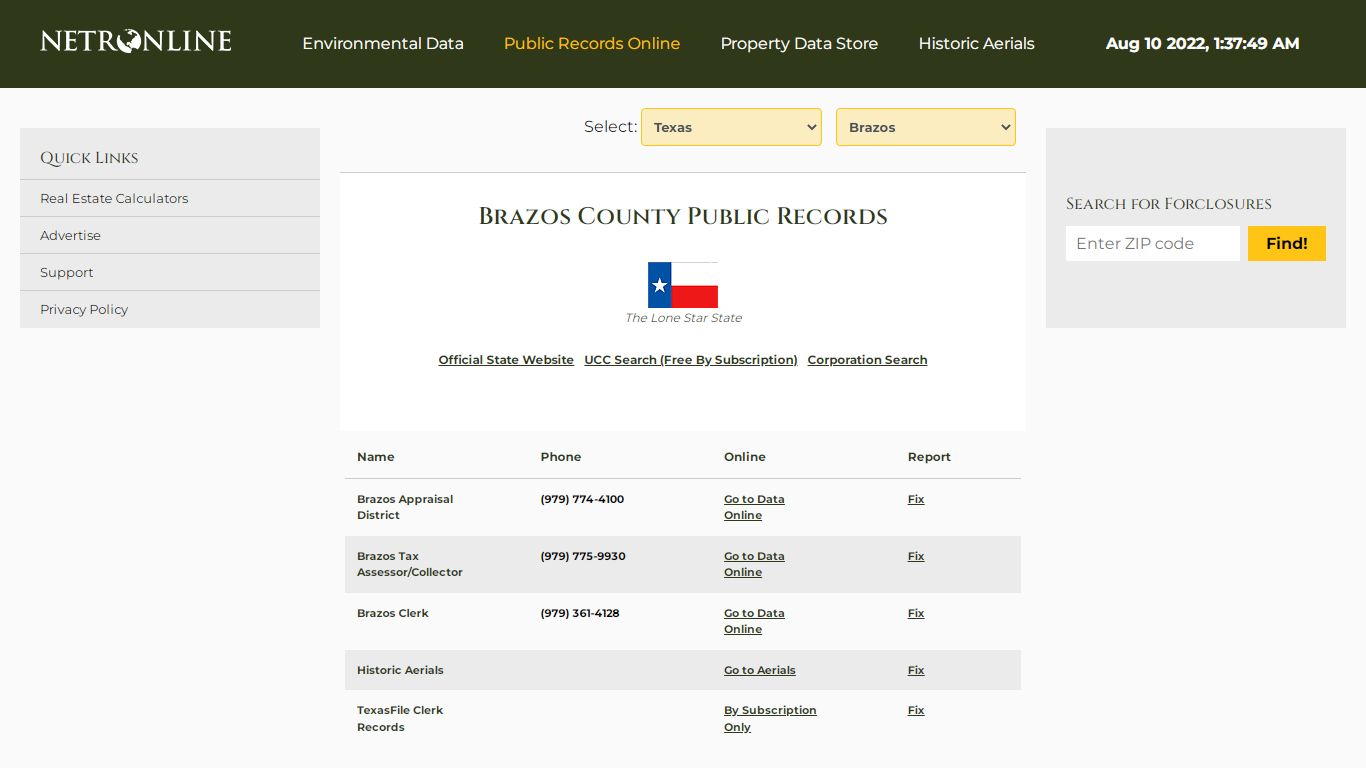Go to Data Online for Brazos Tax Assessor/Collector

[x=754, y=564]
